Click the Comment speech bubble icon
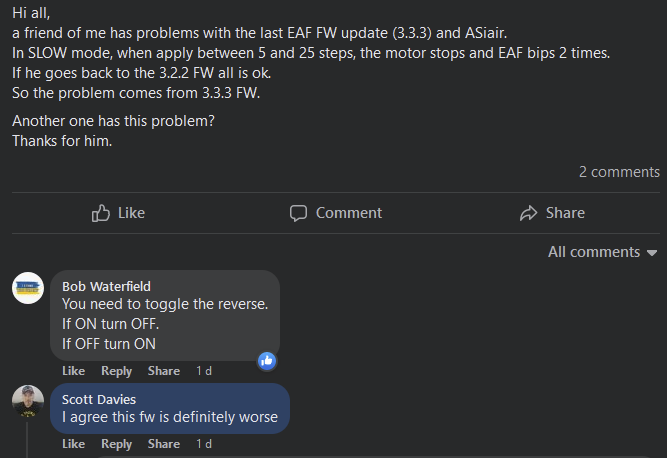Screen dimensions: 667x458 (298, 213)
